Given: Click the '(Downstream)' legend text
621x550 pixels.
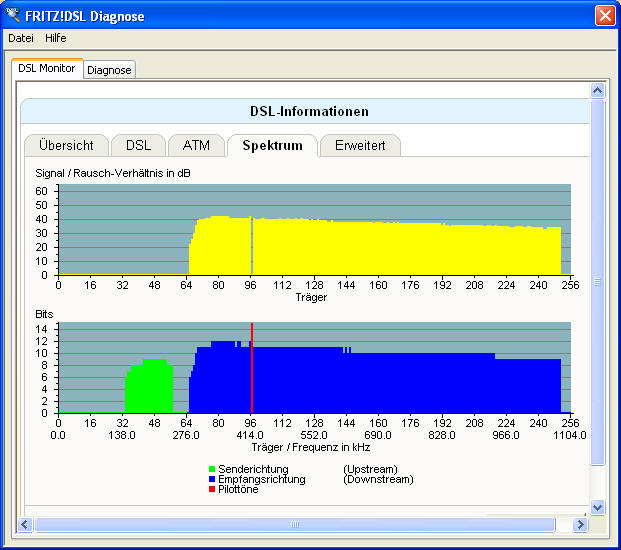Looking at the screenshot, I should 378,479.
